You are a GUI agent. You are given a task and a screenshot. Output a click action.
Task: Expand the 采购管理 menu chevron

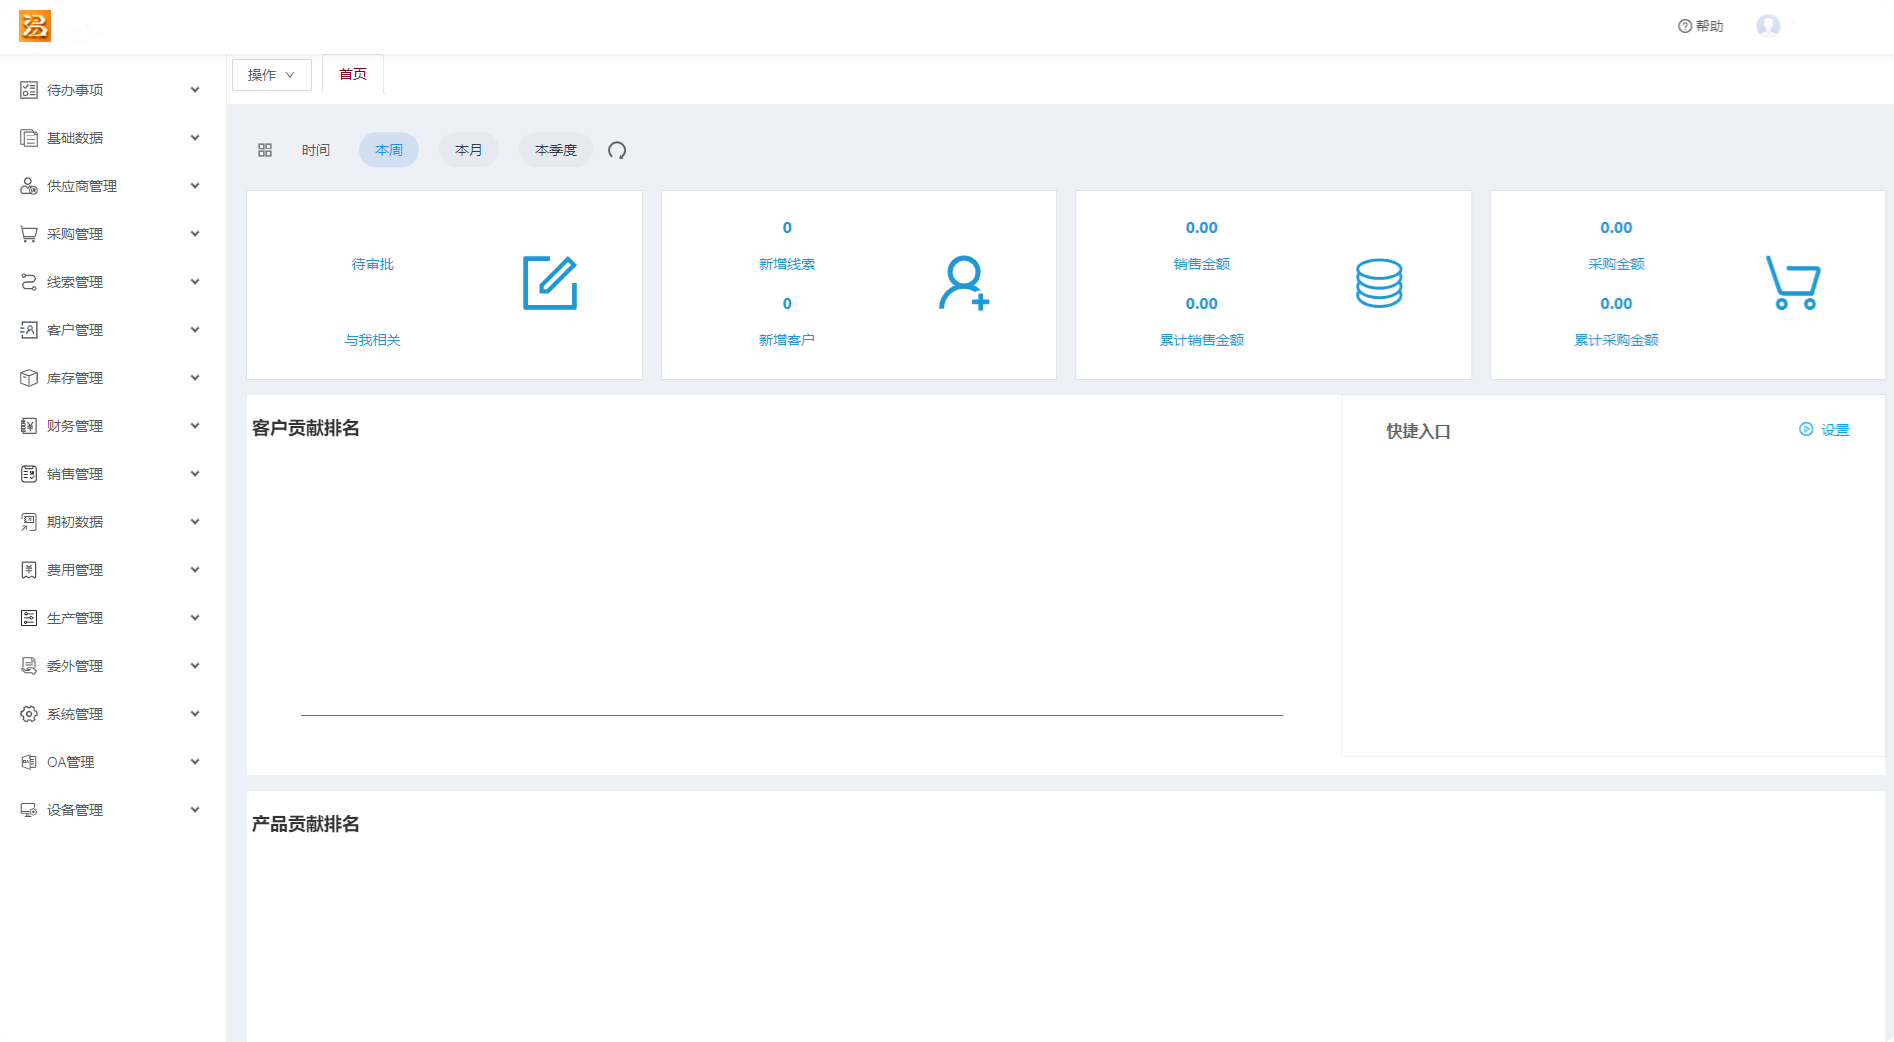[x=195, y=234]
